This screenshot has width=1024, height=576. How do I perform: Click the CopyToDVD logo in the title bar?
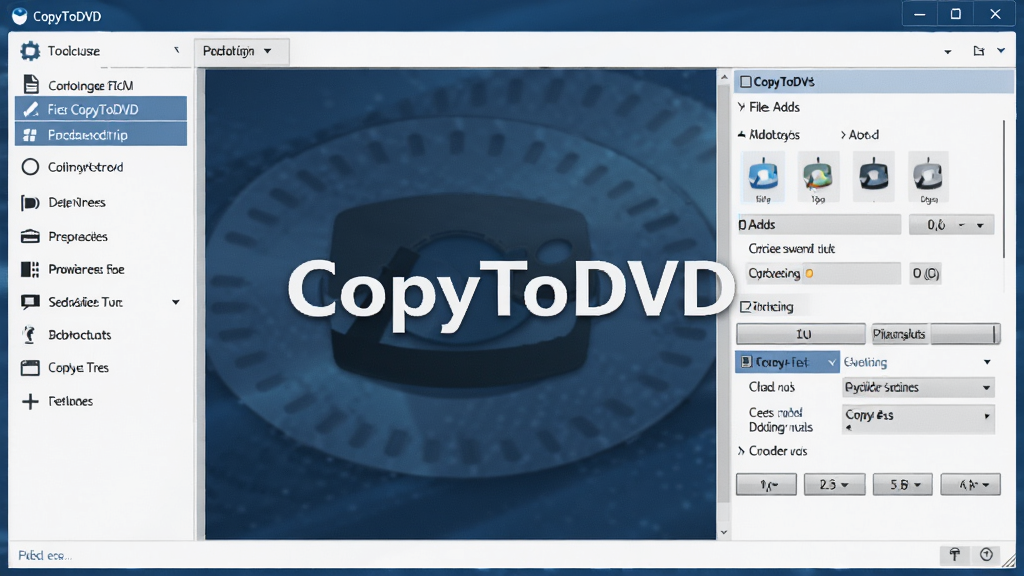click(x=20, y=16)
